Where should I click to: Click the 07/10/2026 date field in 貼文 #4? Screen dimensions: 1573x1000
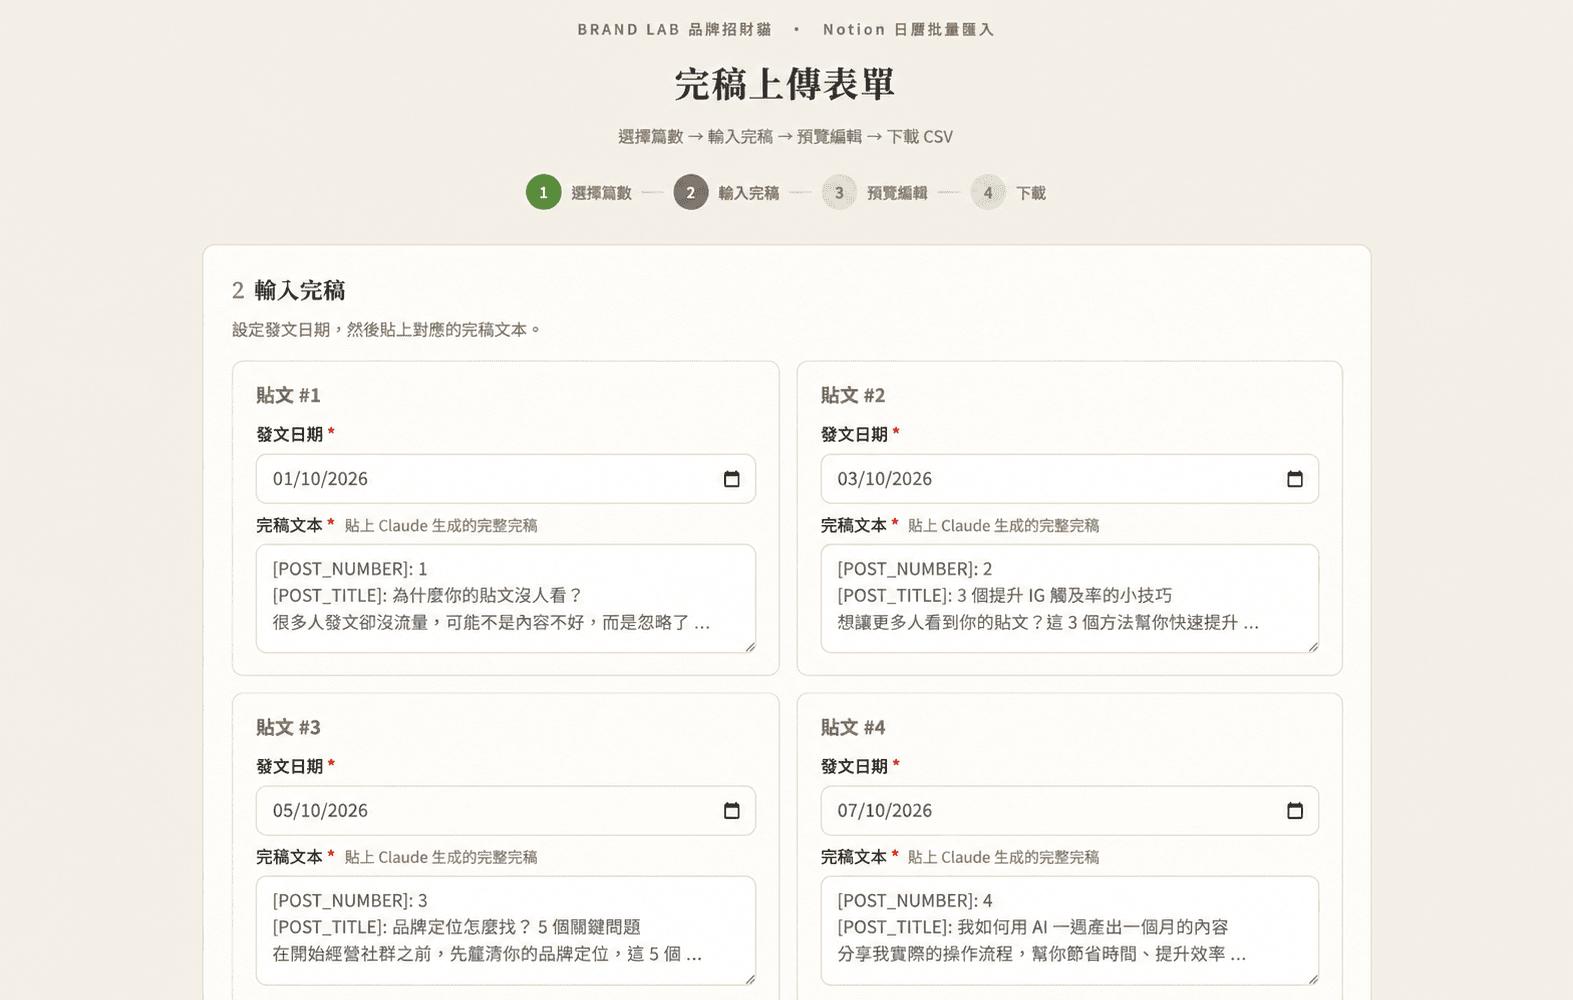pos(1070,811)
